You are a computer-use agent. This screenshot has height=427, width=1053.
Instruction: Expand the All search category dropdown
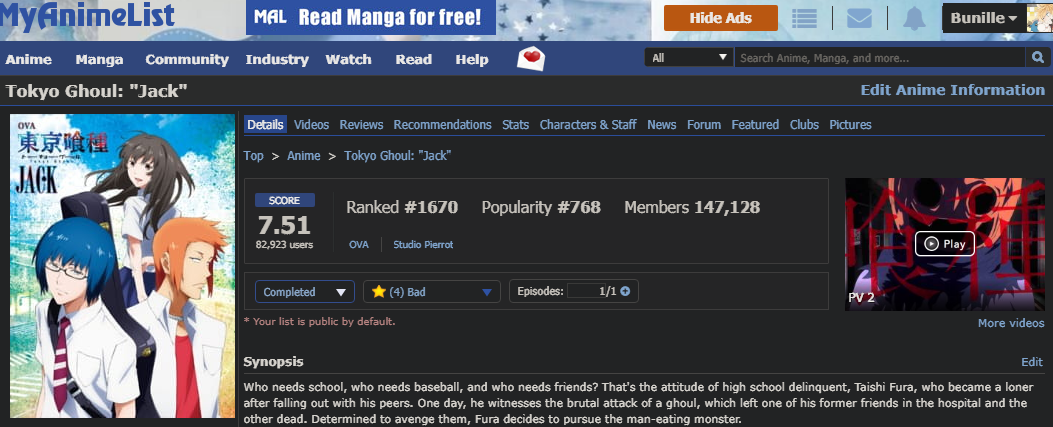click(x=689, y=58)
